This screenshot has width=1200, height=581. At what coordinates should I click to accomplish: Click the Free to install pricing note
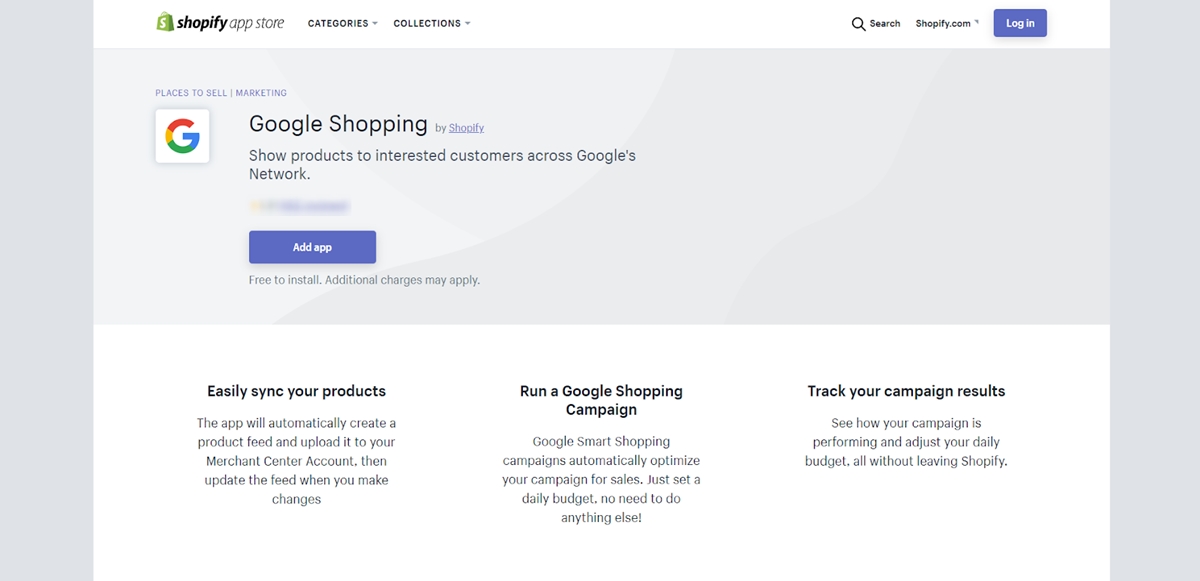pyautogui.click(x=364, y=280)
